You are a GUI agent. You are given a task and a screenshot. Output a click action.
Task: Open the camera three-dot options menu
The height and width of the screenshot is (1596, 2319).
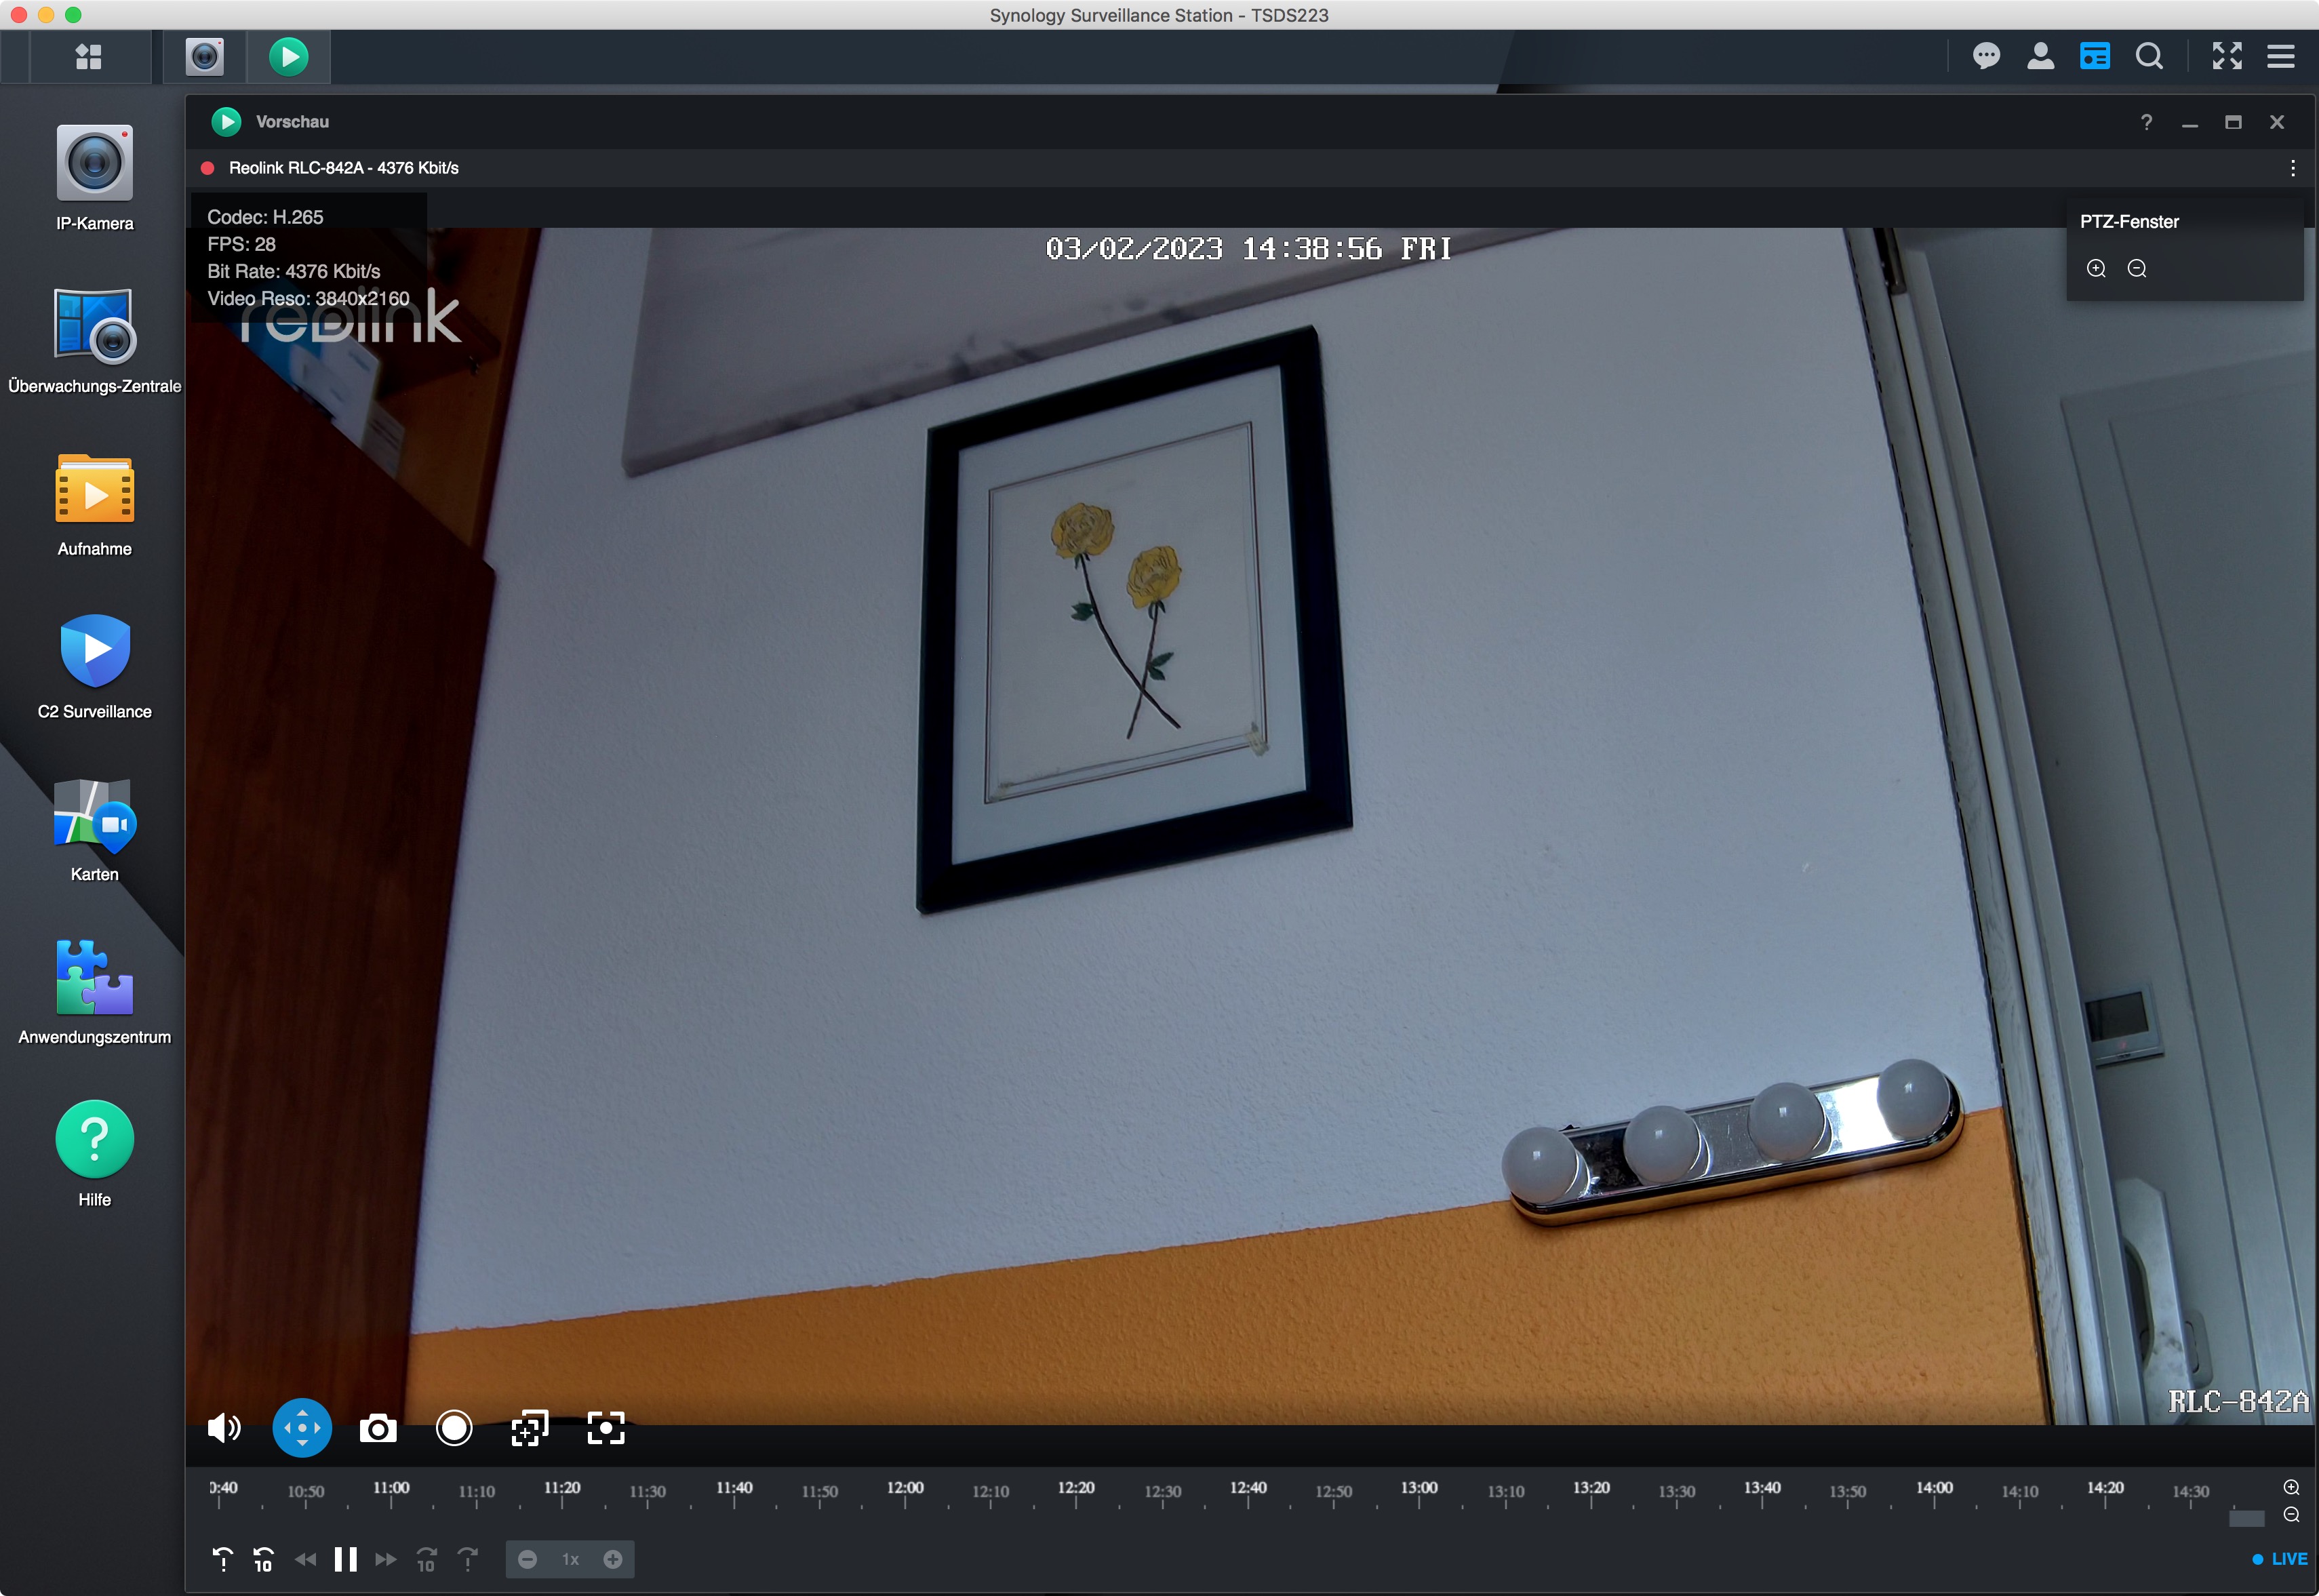[2292, 168]
